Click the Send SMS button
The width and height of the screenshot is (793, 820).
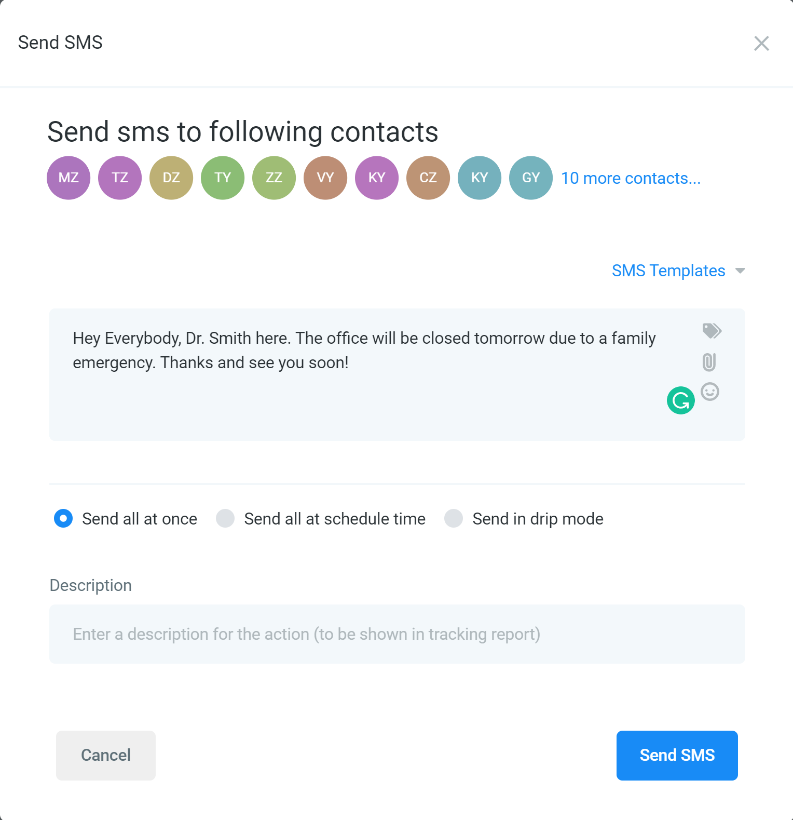click(677, 755)
